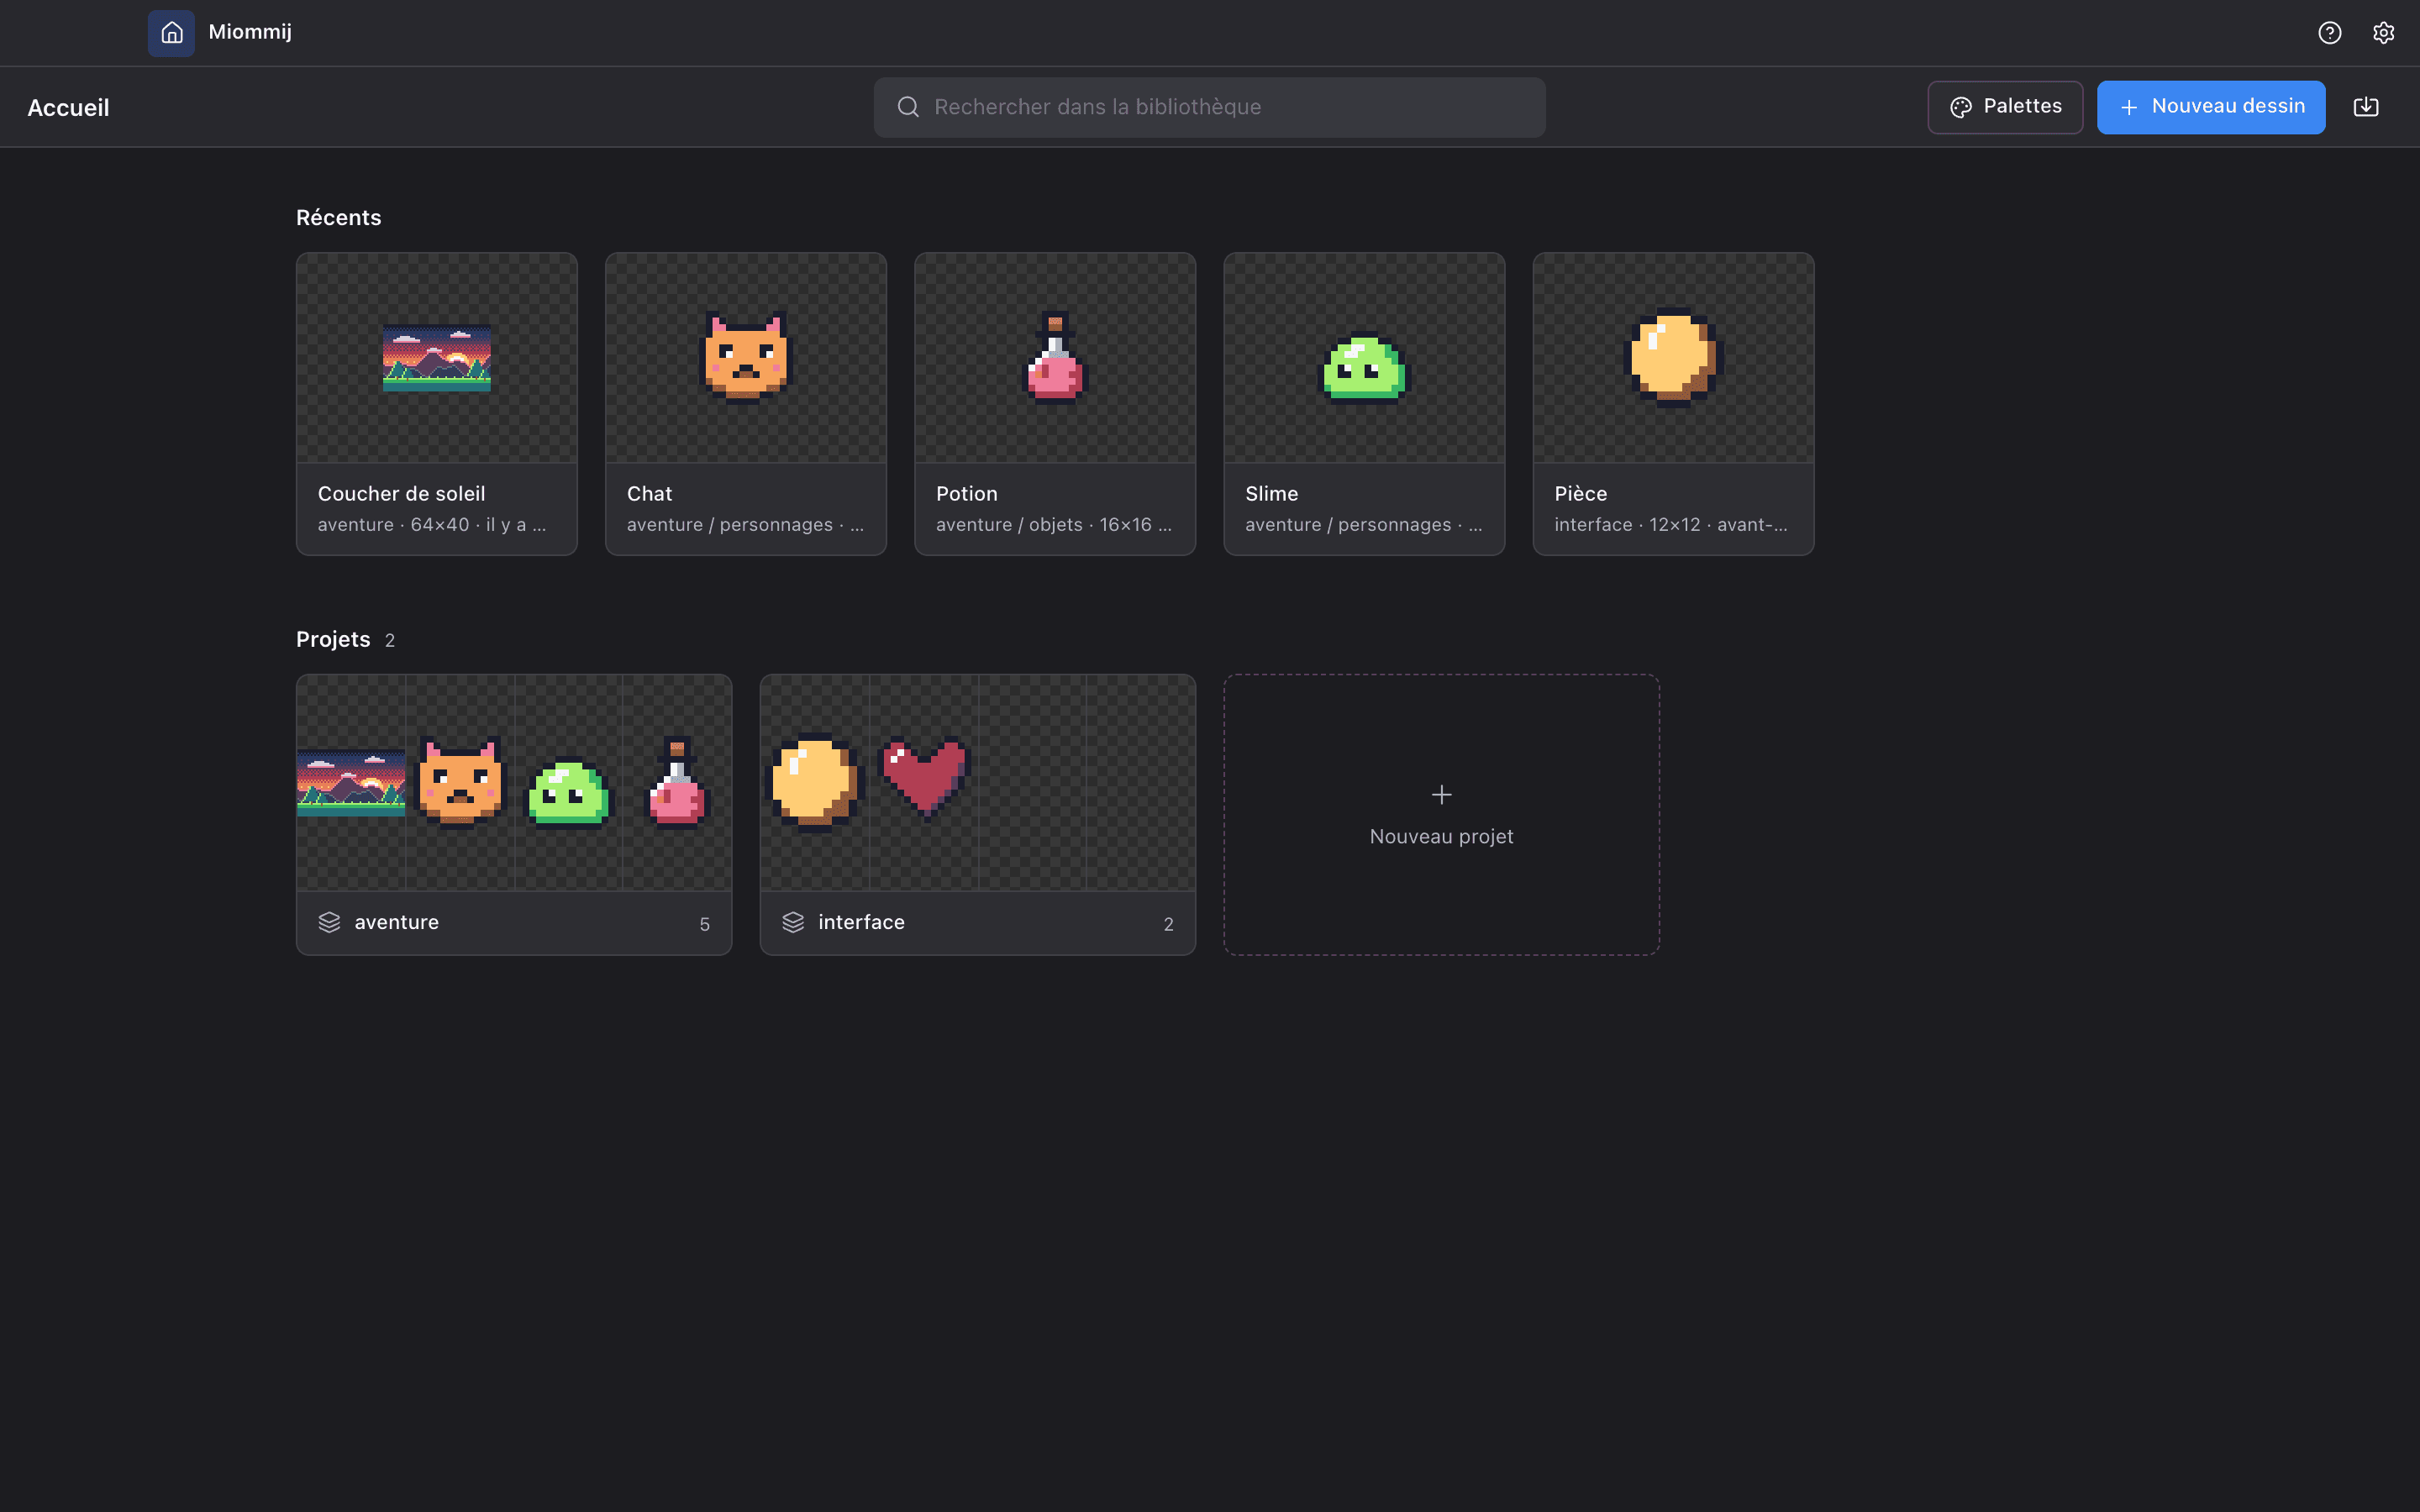Click the layers icon next to aventure
The height and width of the screenshot is (1512, 2420).
click(329, 922)
